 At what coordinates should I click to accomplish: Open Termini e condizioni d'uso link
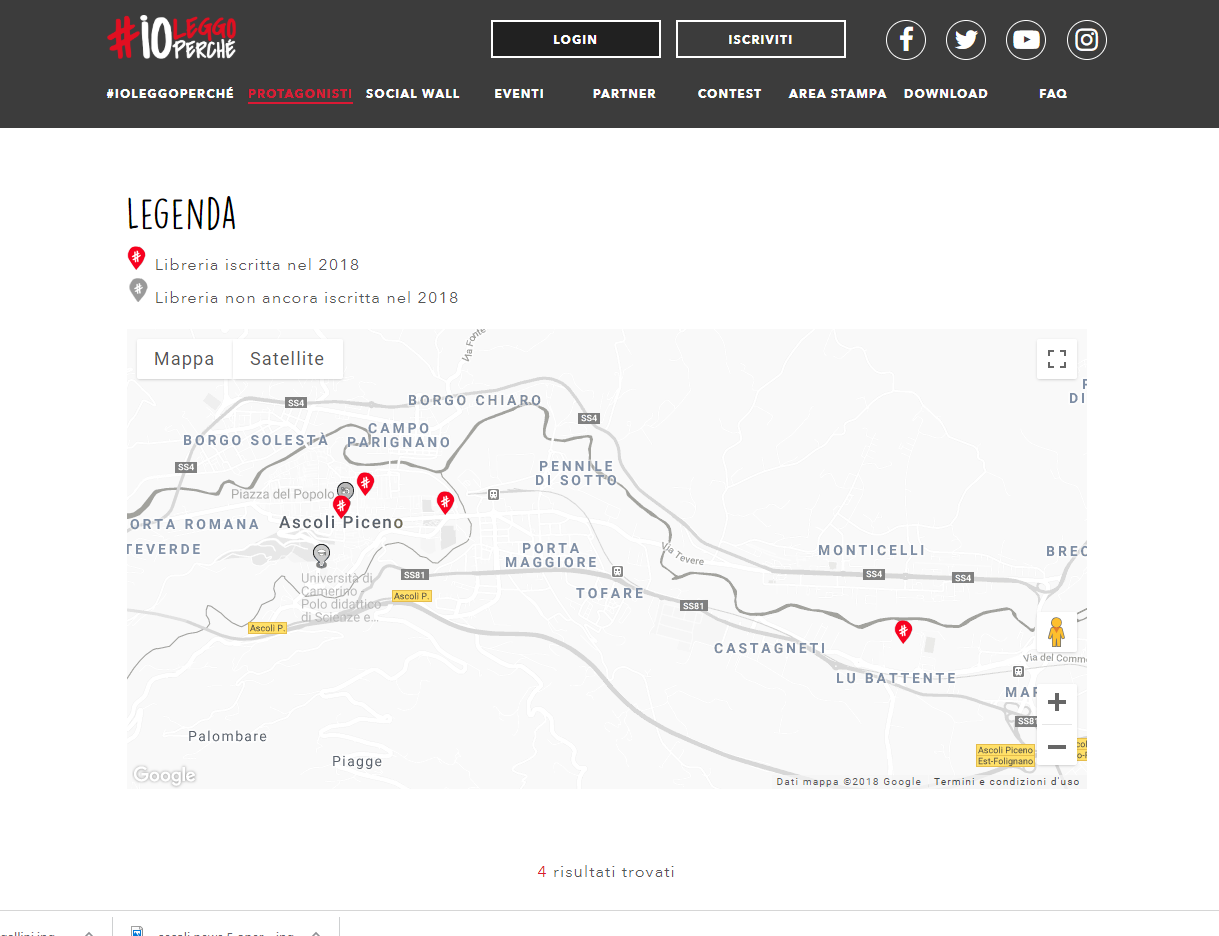(x=1007, y=782)
